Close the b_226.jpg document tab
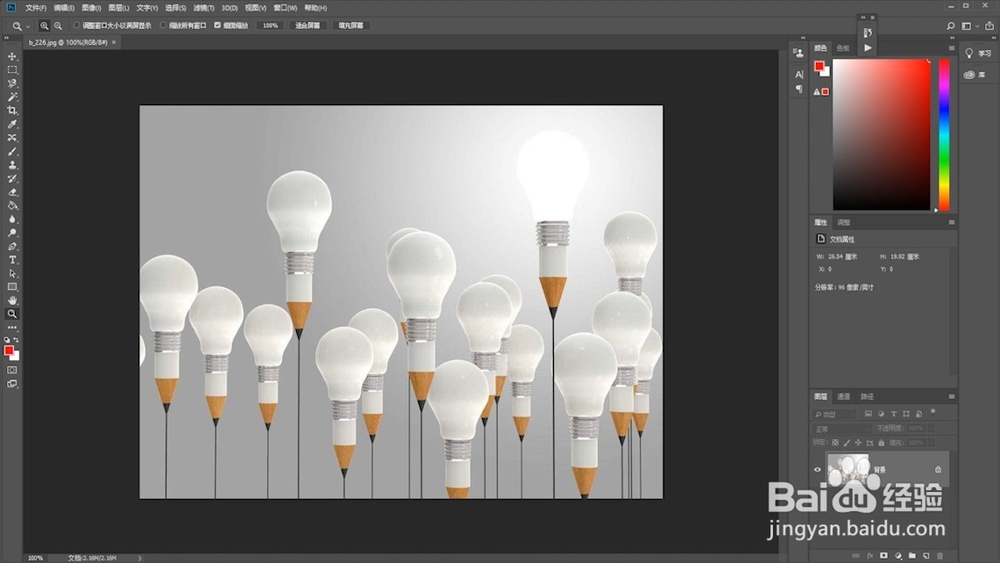Viewport: 1000px width, 563px height. click(114, 42)
